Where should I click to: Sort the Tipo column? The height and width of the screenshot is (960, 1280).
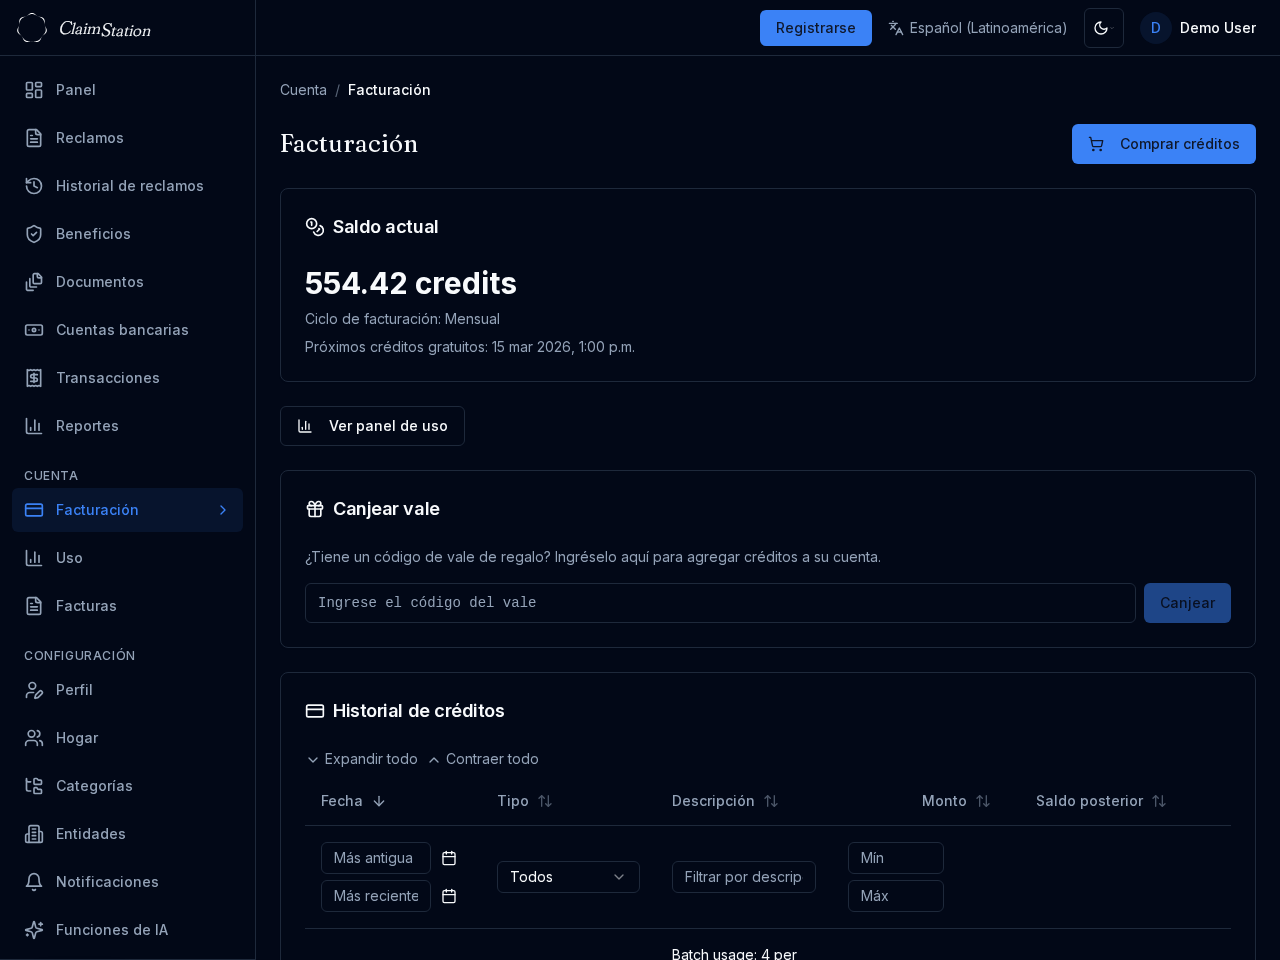point(545,801)
